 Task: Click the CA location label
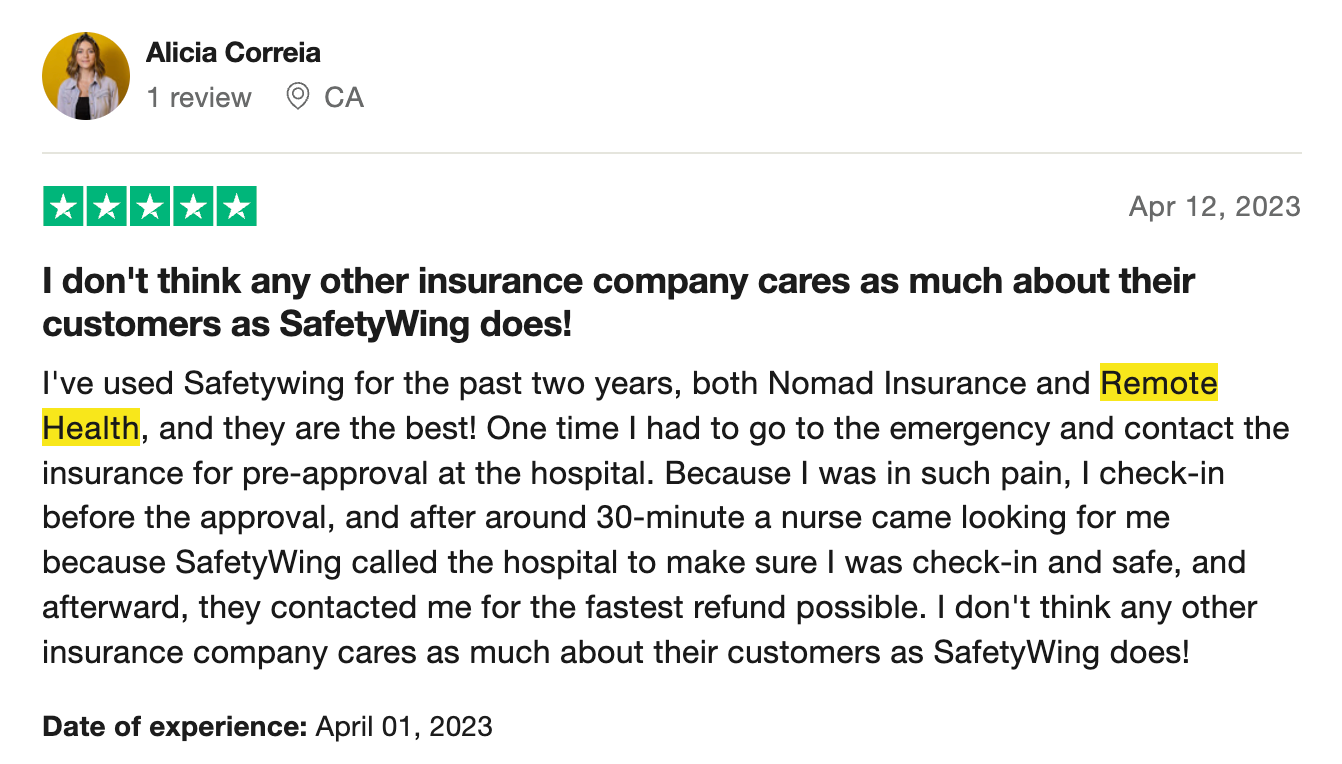click(344, 98)
